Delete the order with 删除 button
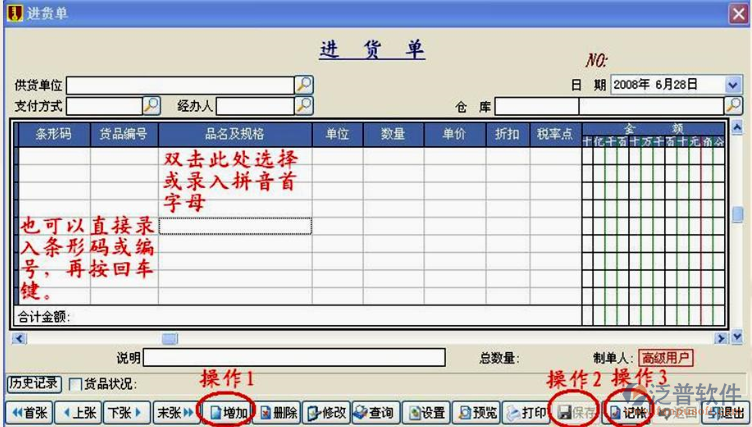The image size is (752, 427). click(x=277, y=413)
